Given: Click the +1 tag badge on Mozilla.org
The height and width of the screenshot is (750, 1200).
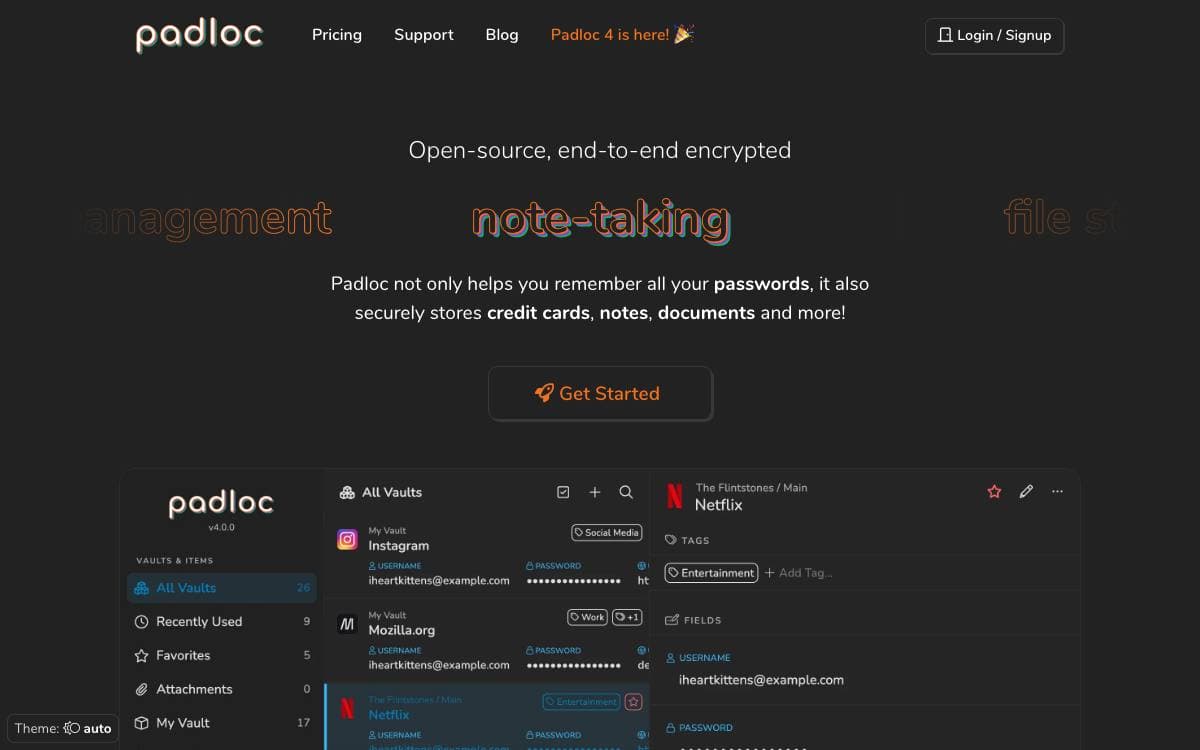Looking at the screenshot, I should [627, 617].
